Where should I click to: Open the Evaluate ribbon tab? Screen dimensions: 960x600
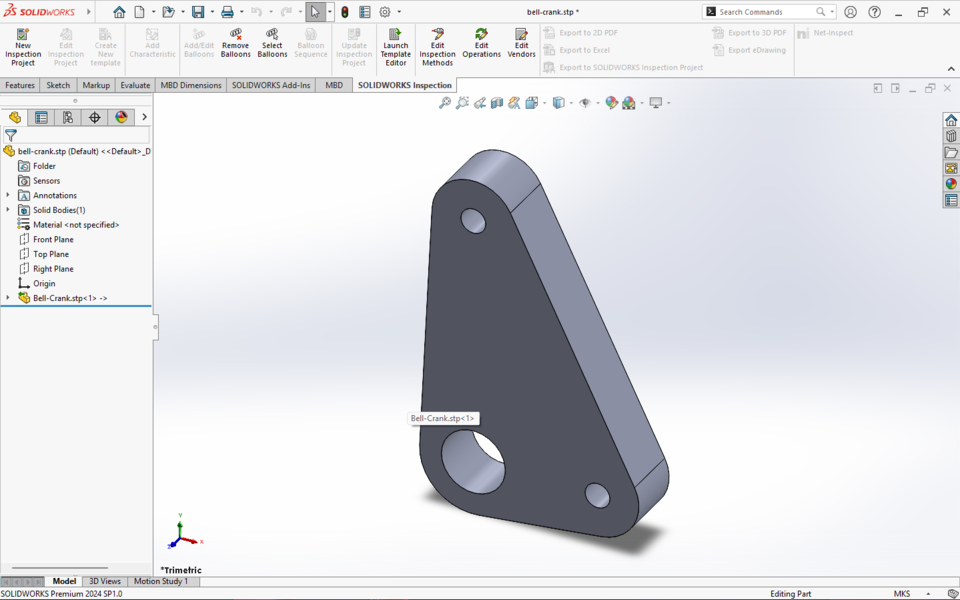[135, 85]
